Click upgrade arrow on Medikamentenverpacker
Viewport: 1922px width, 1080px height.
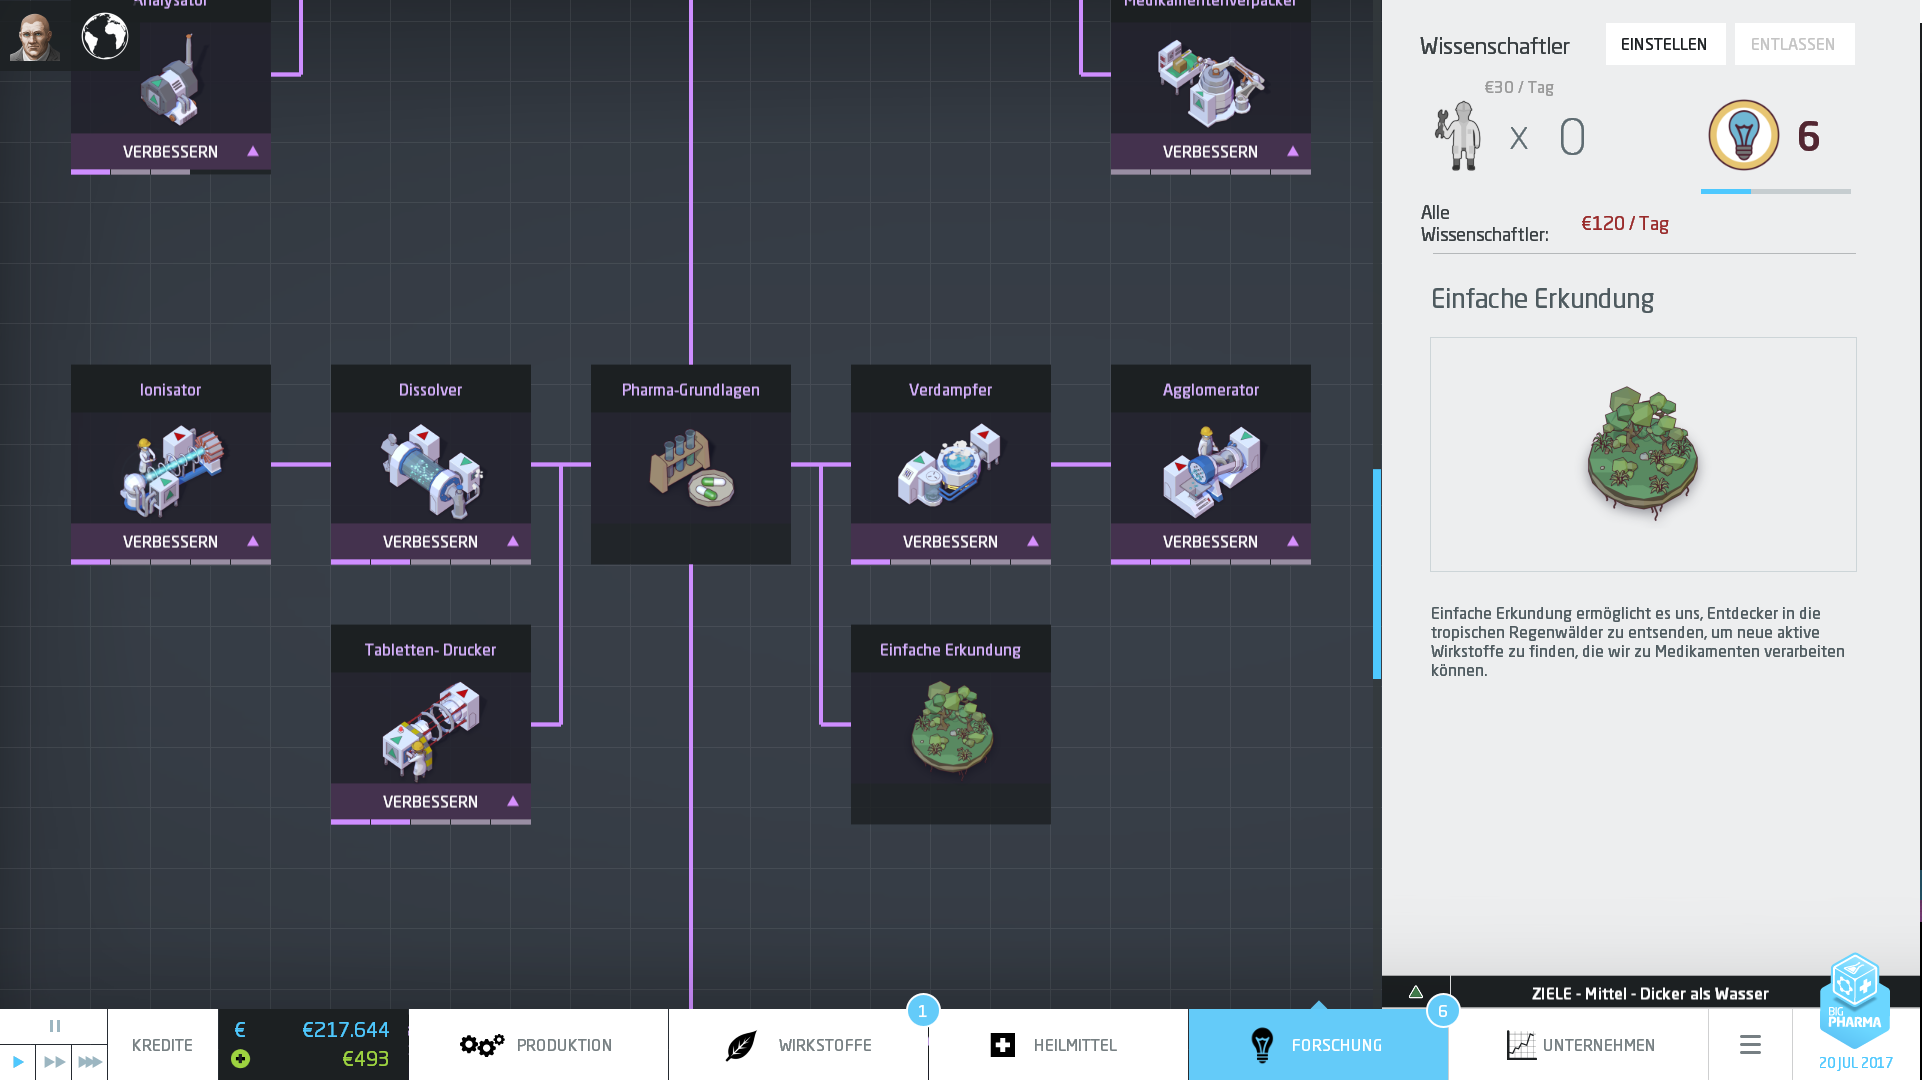click(1293, 152)
